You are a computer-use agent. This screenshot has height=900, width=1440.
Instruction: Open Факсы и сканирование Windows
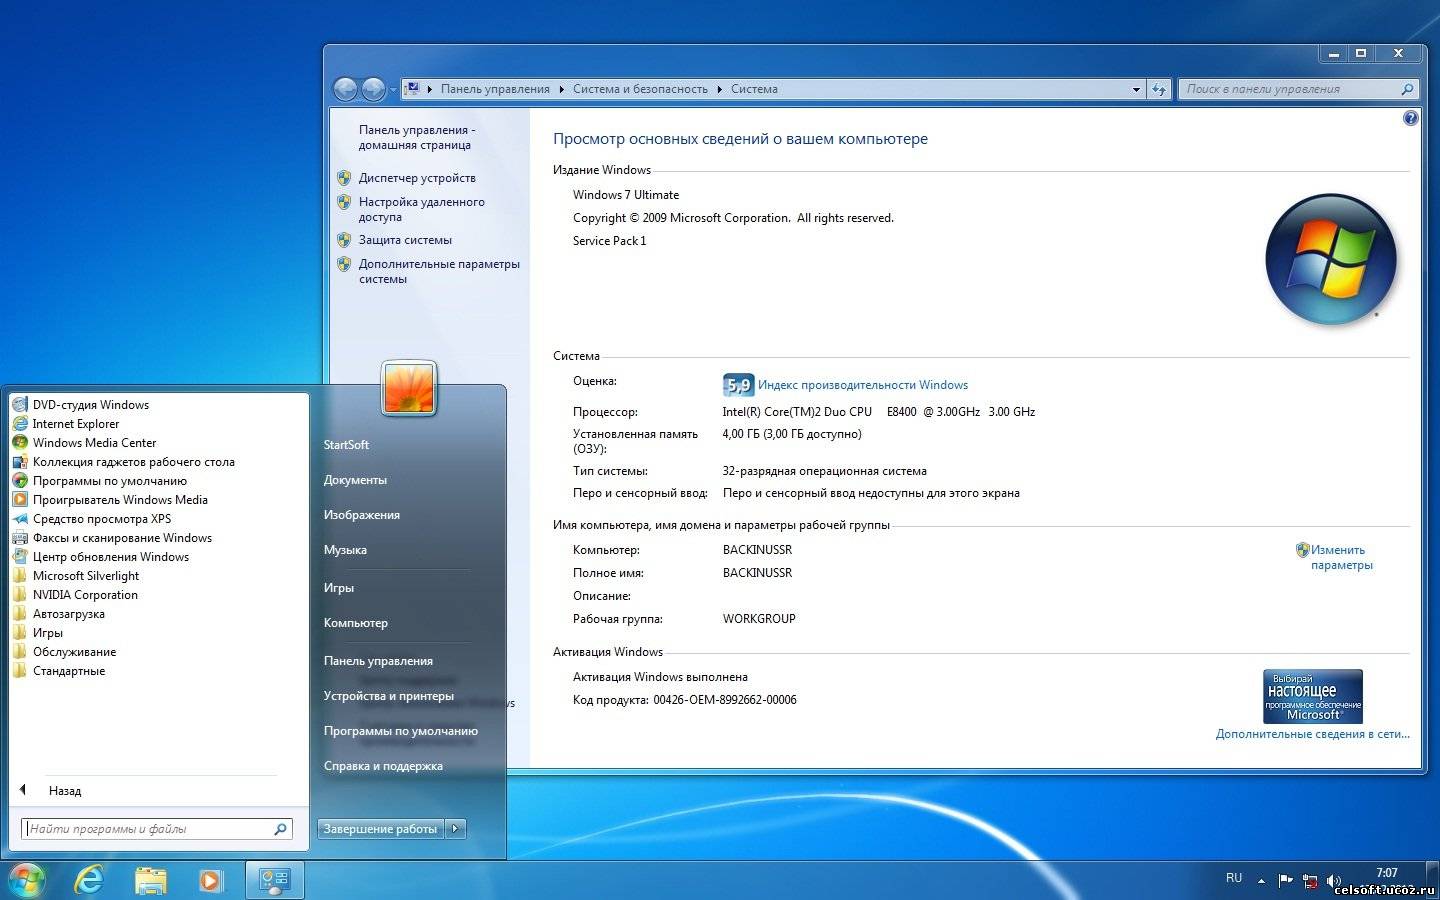pyautogui.click(x=112, y=538)
